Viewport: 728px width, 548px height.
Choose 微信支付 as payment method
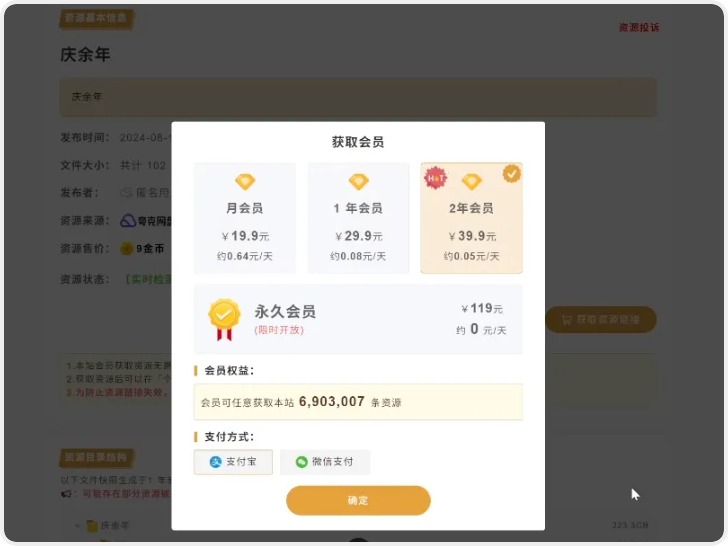click(325, 462)
